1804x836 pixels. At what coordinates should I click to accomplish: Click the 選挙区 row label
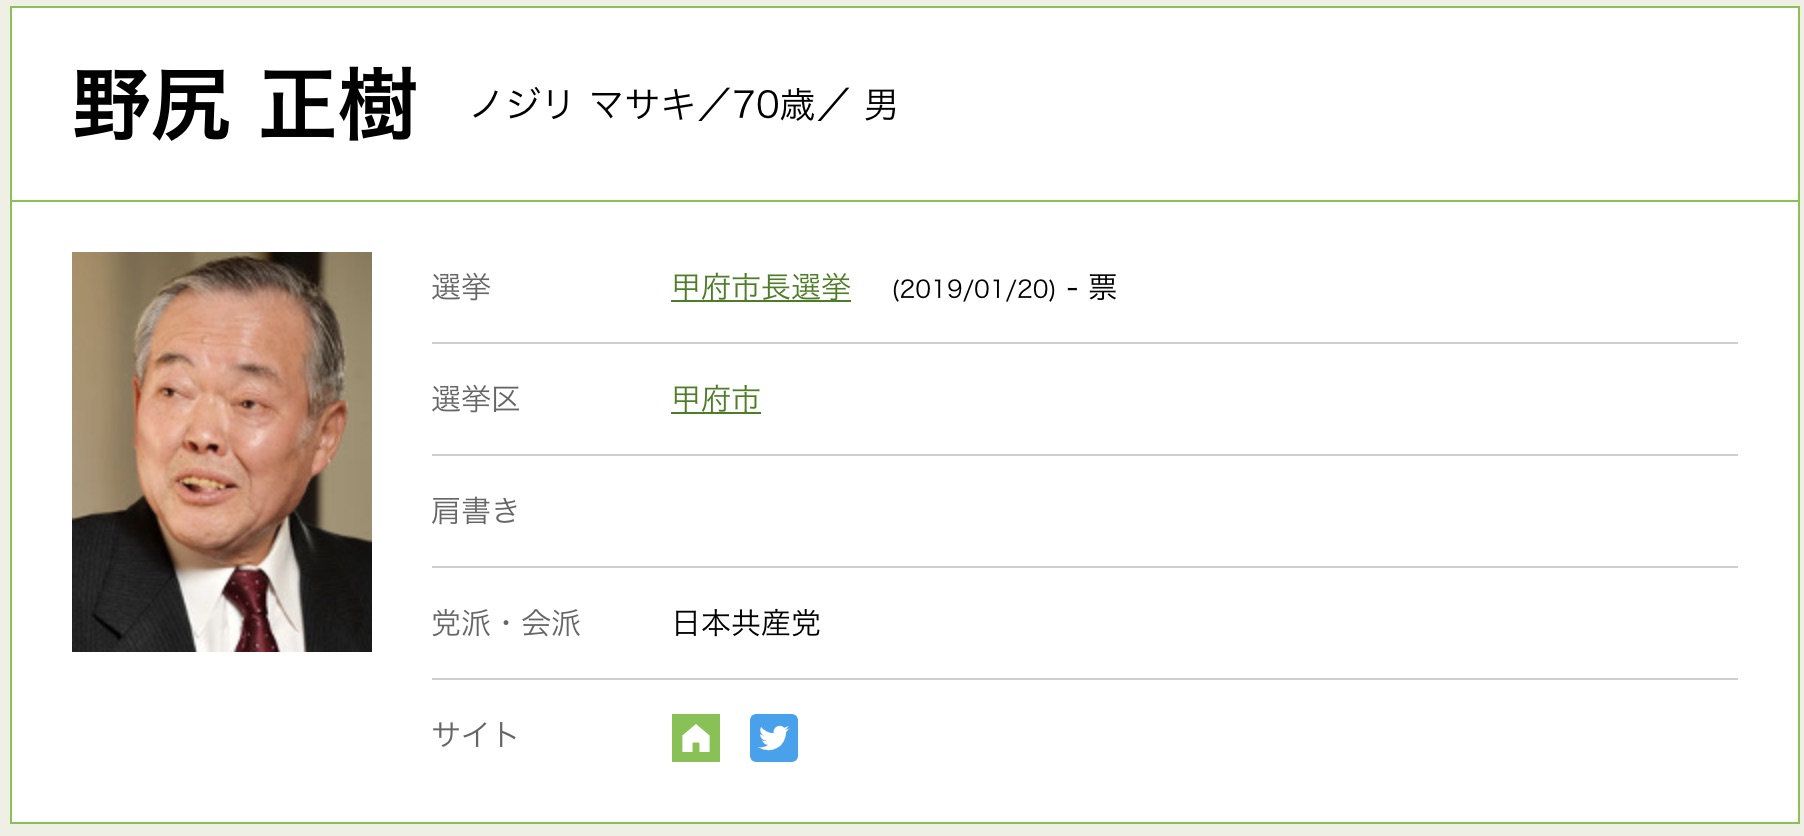click(476, 400)
